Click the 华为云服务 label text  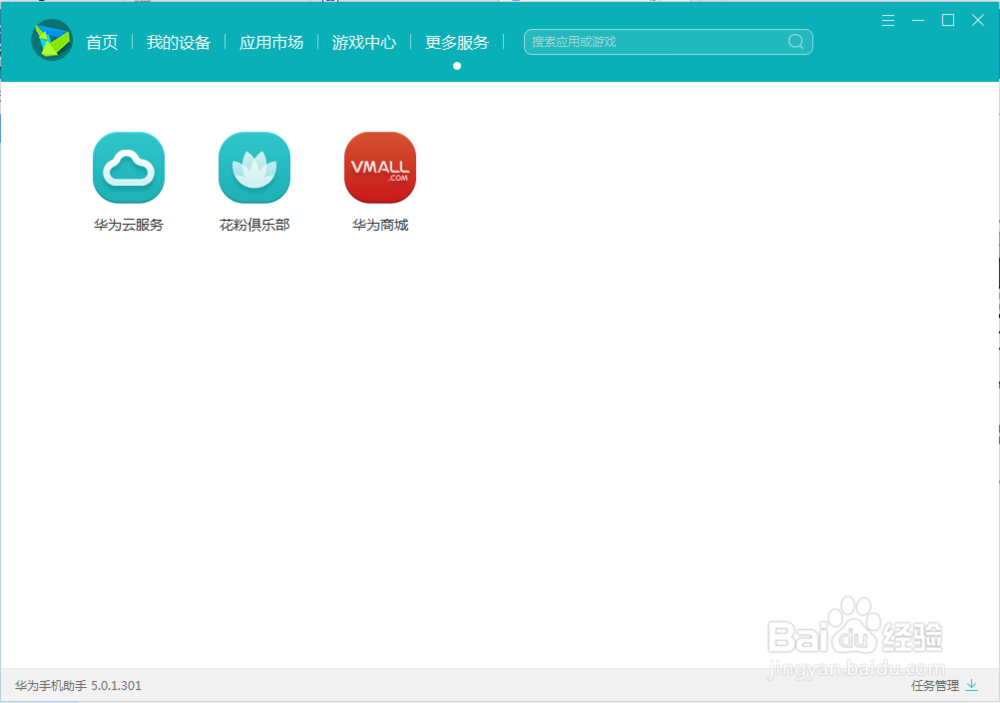[x=128, y=224]
